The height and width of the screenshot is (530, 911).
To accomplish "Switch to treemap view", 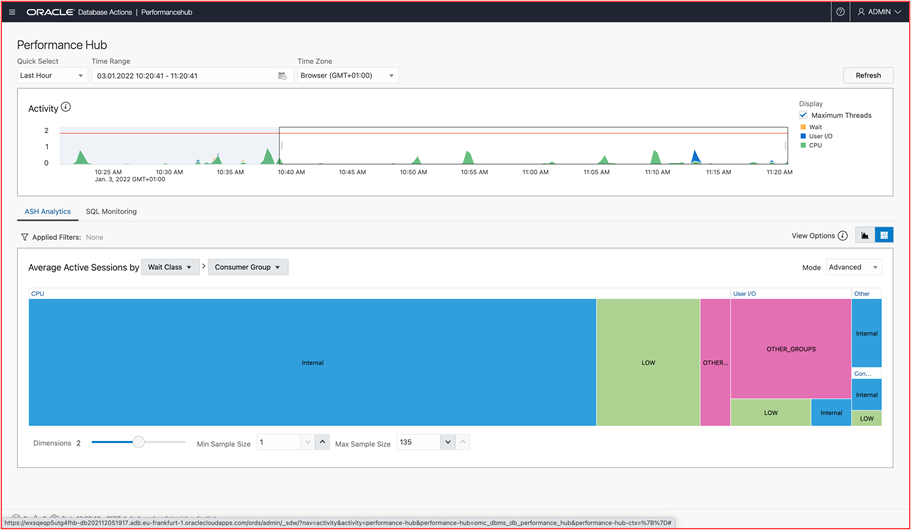I will click(884, 235).
